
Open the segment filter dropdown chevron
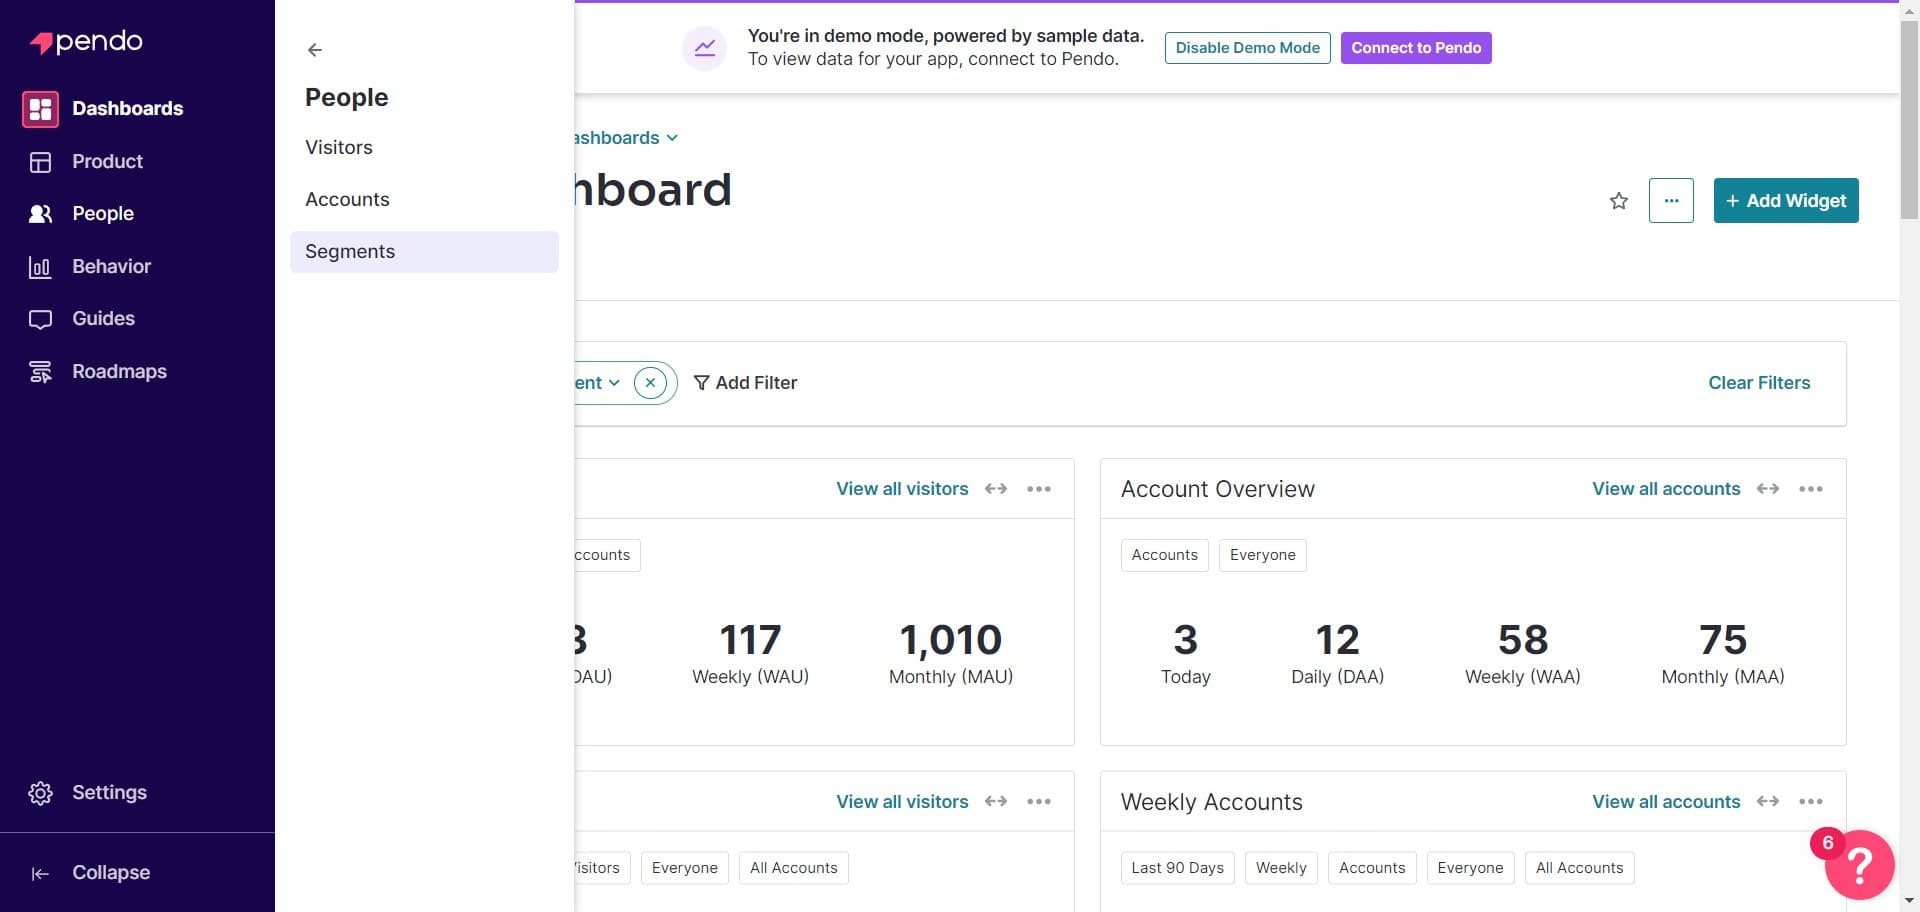[614, 383]
